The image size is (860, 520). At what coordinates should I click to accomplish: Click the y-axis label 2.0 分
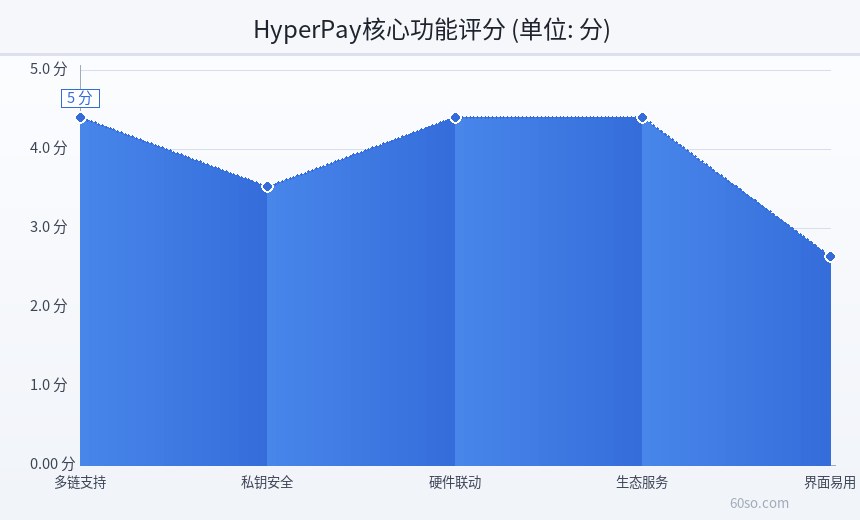point(49,306)
